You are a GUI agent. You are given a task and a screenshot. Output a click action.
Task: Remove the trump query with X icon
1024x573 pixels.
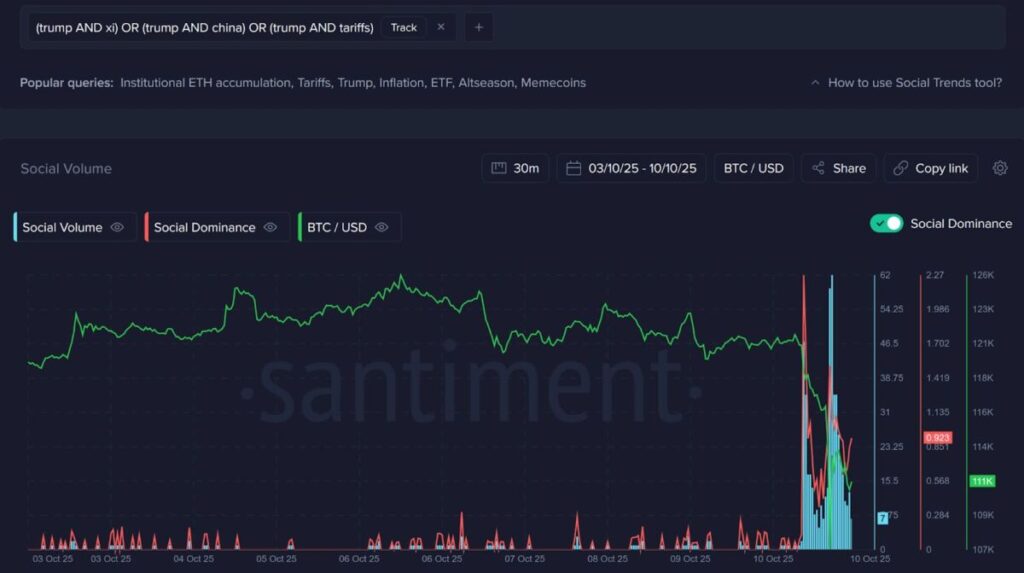pyautogui.click(x=441, y=27)
